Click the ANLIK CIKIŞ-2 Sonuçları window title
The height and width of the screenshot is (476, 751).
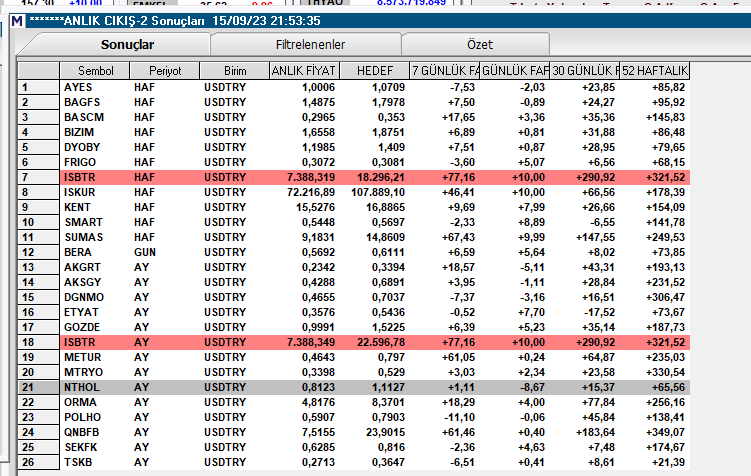click(175, 21)
